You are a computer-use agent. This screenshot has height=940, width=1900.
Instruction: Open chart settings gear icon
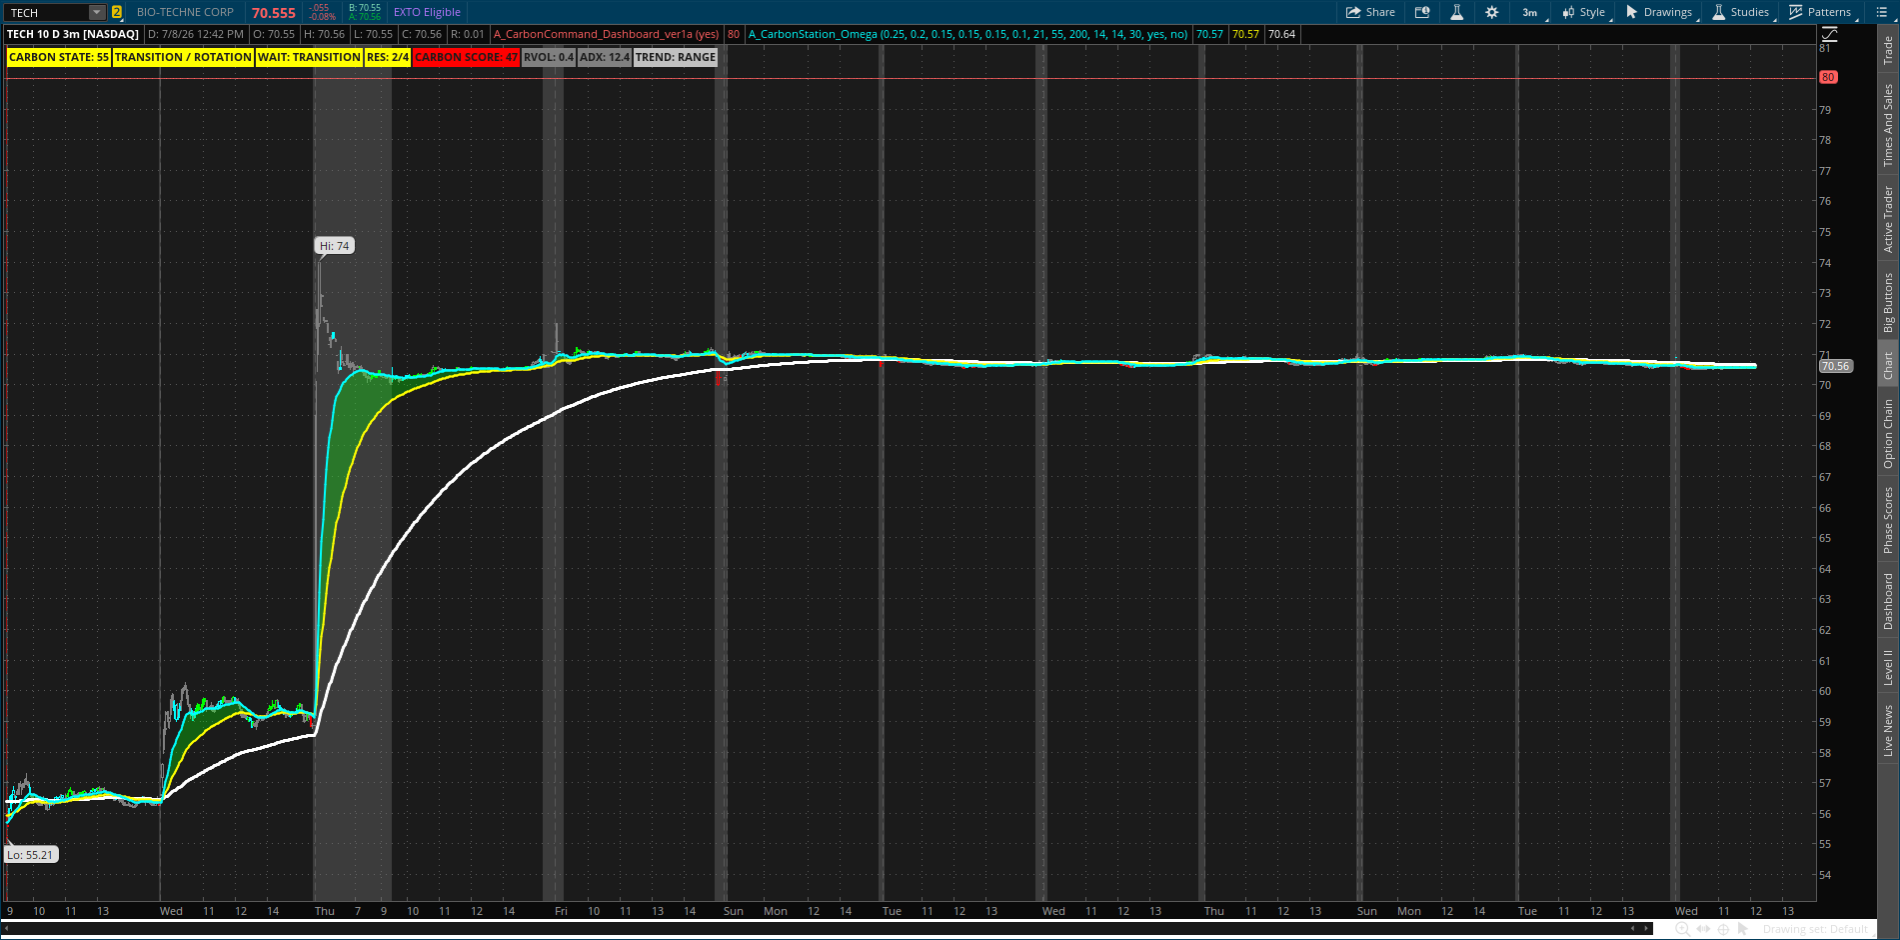click(1492, 12)
